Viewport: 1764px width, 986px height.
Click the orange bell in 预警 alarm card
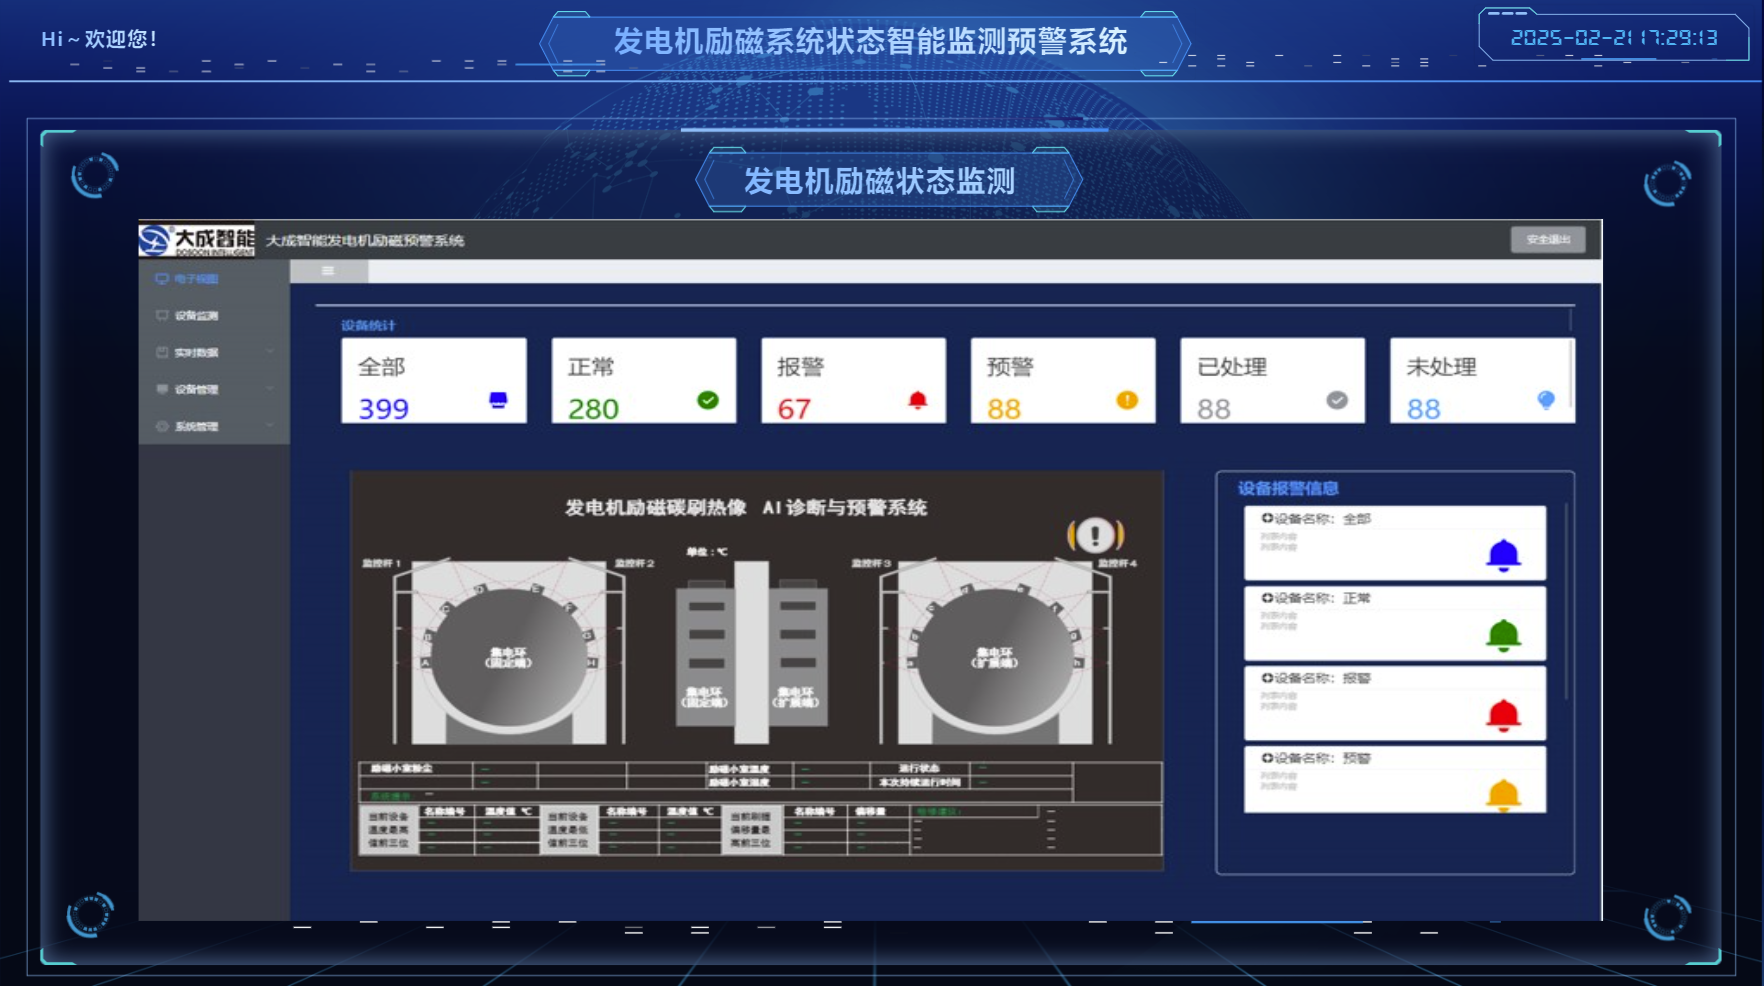[1502, 795]
